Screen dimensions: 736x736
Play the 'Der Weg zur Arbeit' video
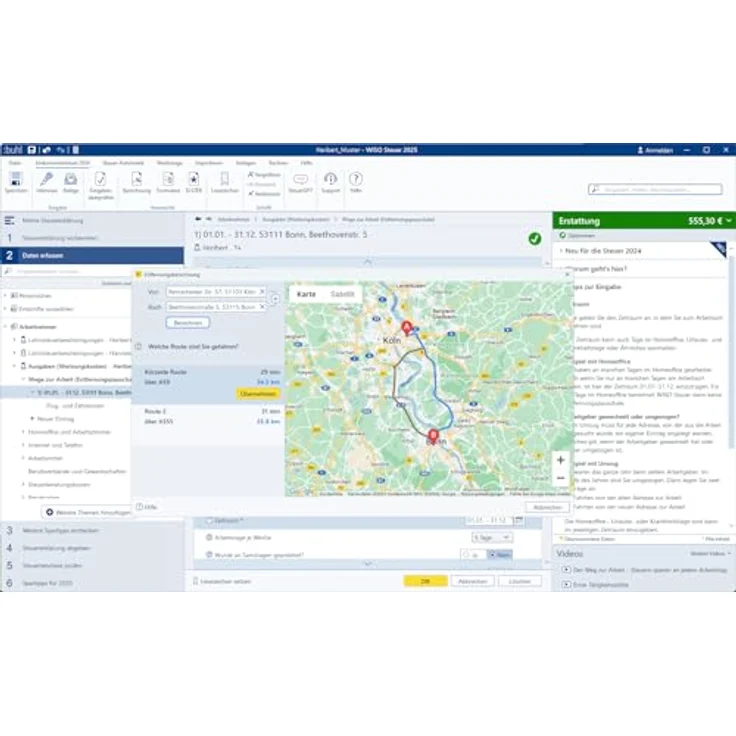point(566,569)
